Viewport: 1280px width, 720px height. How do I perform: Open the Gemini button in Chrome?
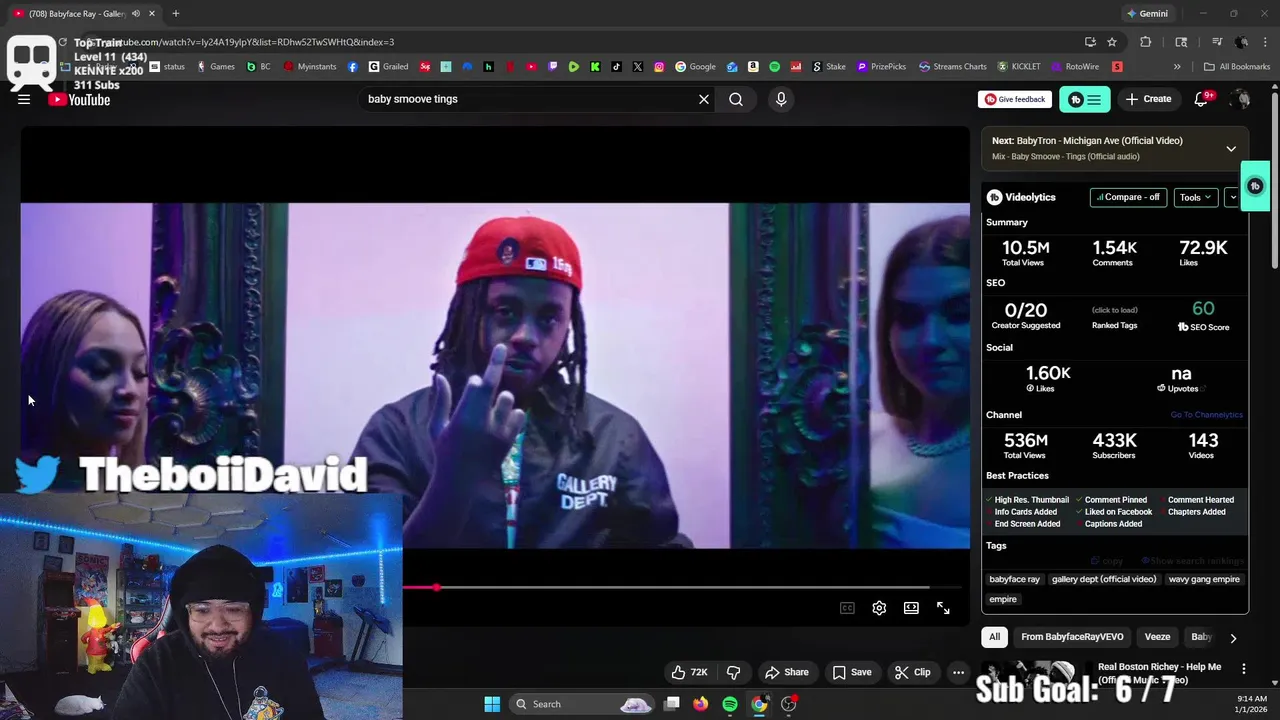[x=1146, y=14]
